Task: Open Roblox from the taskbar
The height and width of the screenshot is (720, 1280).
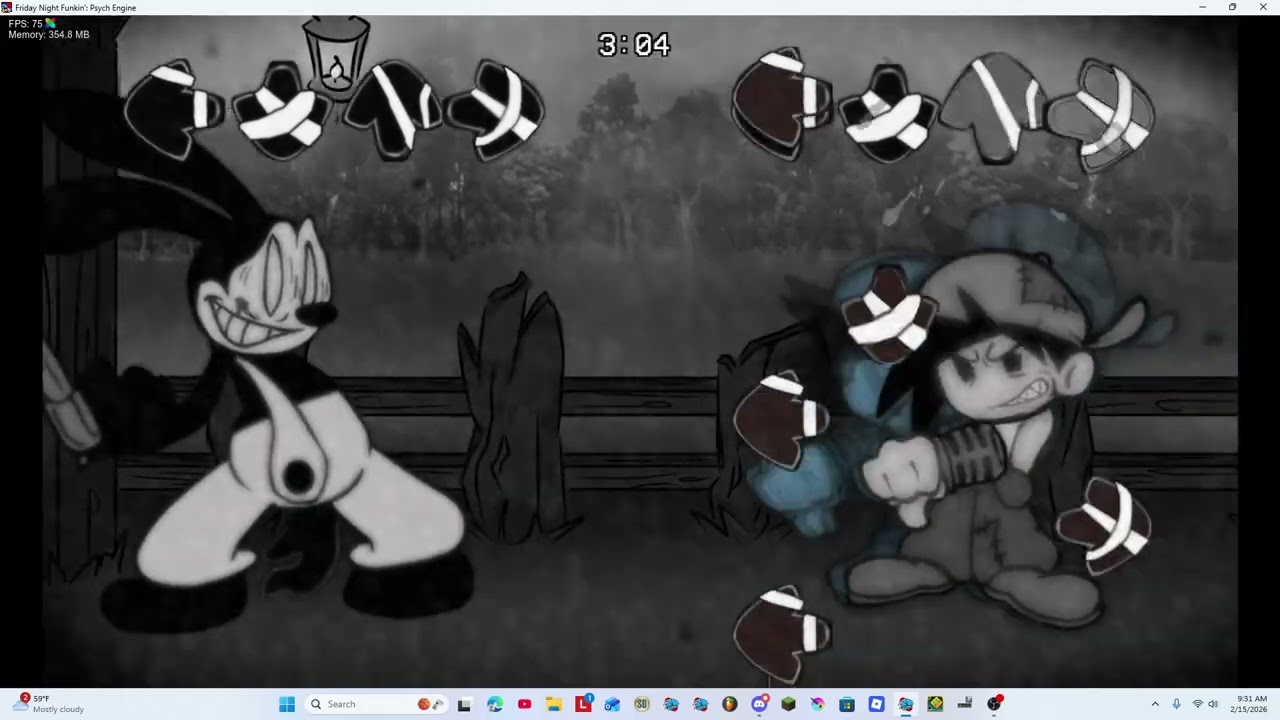Action: click(876, 704)
